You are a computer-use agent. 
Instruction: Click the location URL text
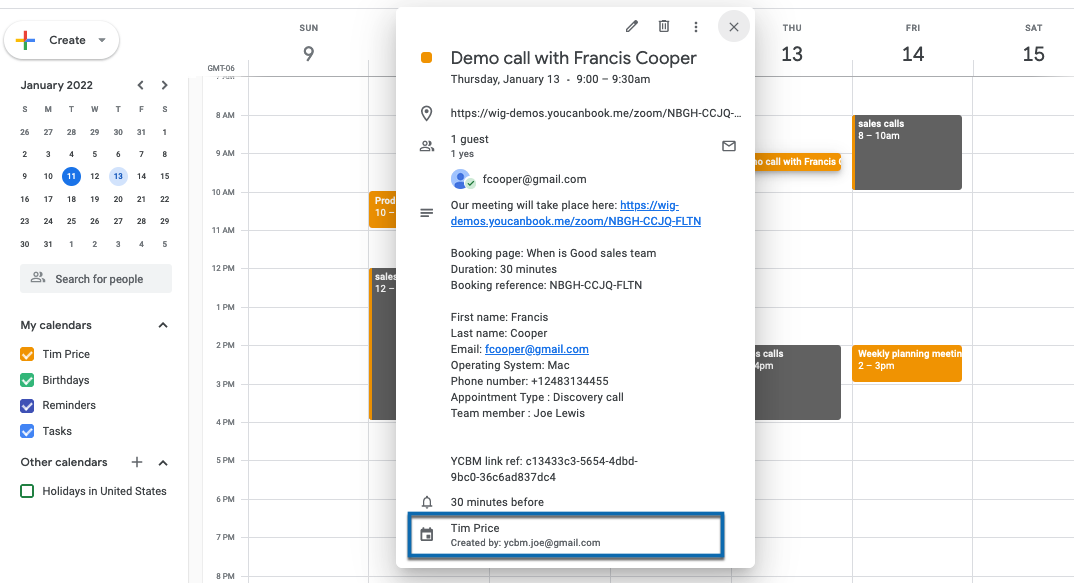coord(596,114)
